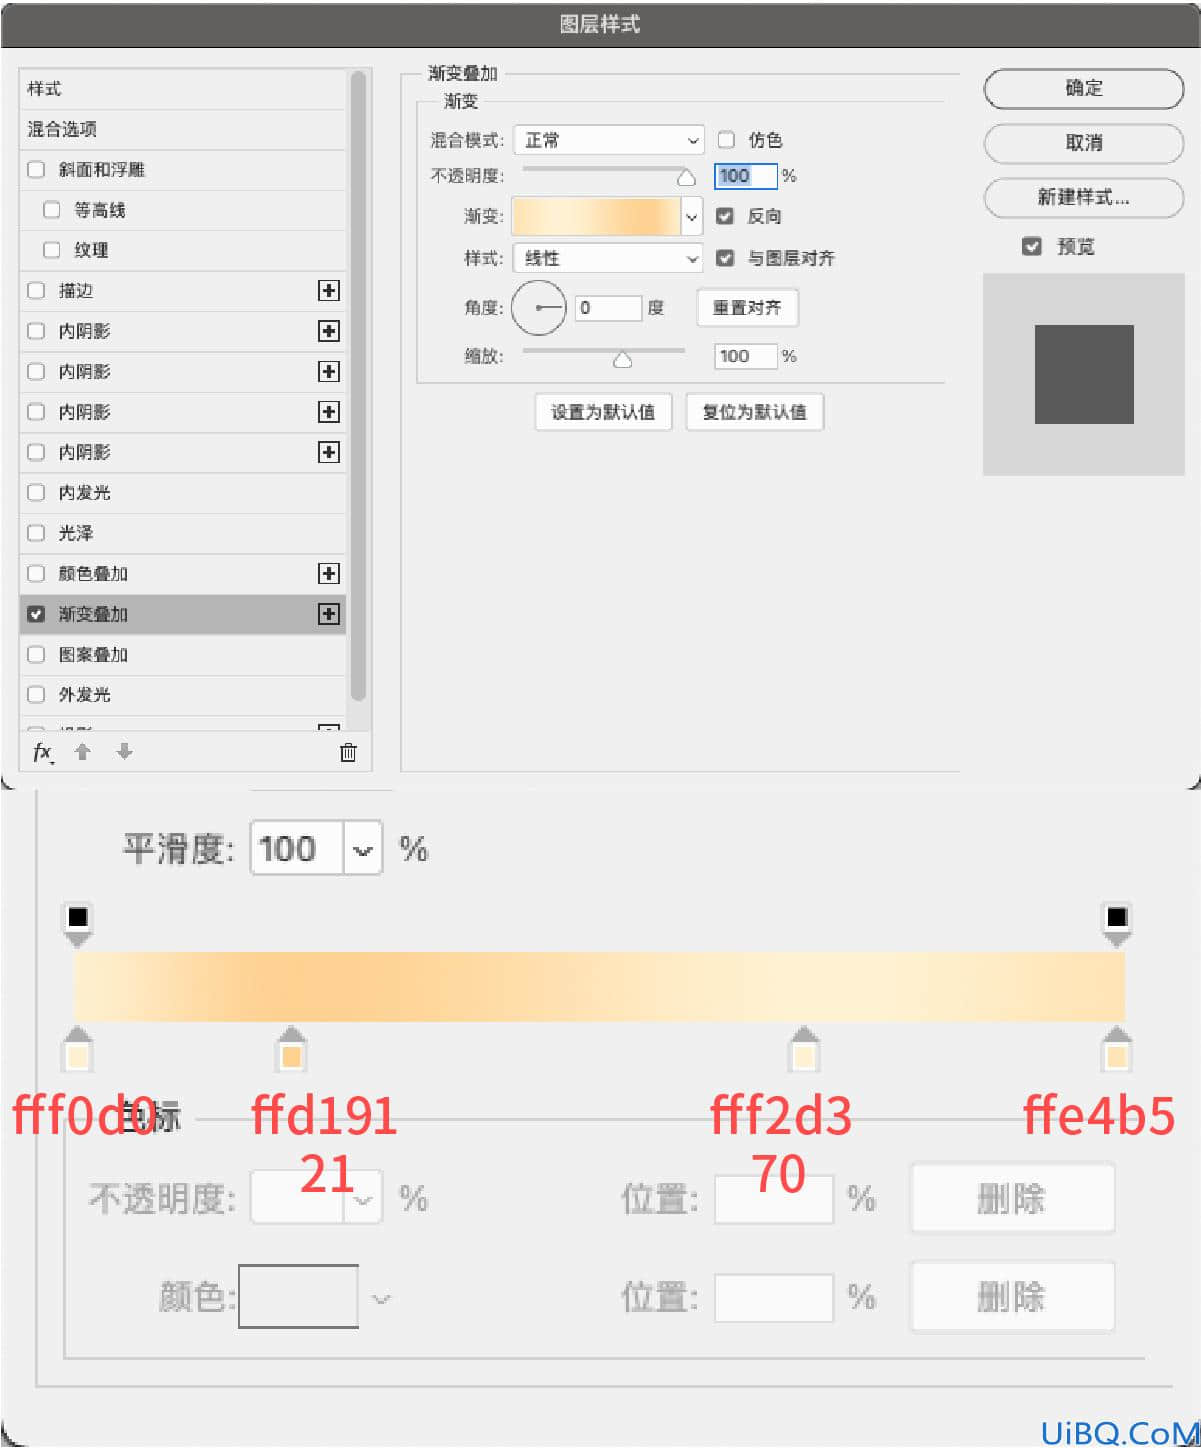Click the 确定 button
The image size is (1201, 1448).
(1084, 88)
